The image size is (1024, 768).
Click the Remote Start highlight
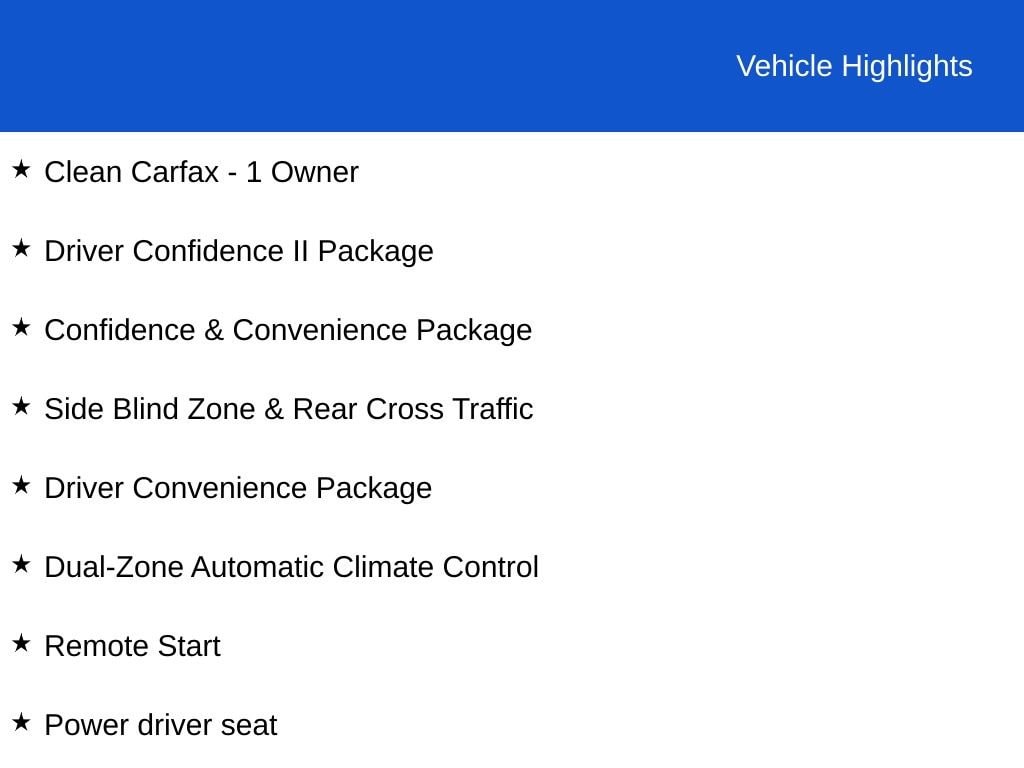click(x=133, y=647)
